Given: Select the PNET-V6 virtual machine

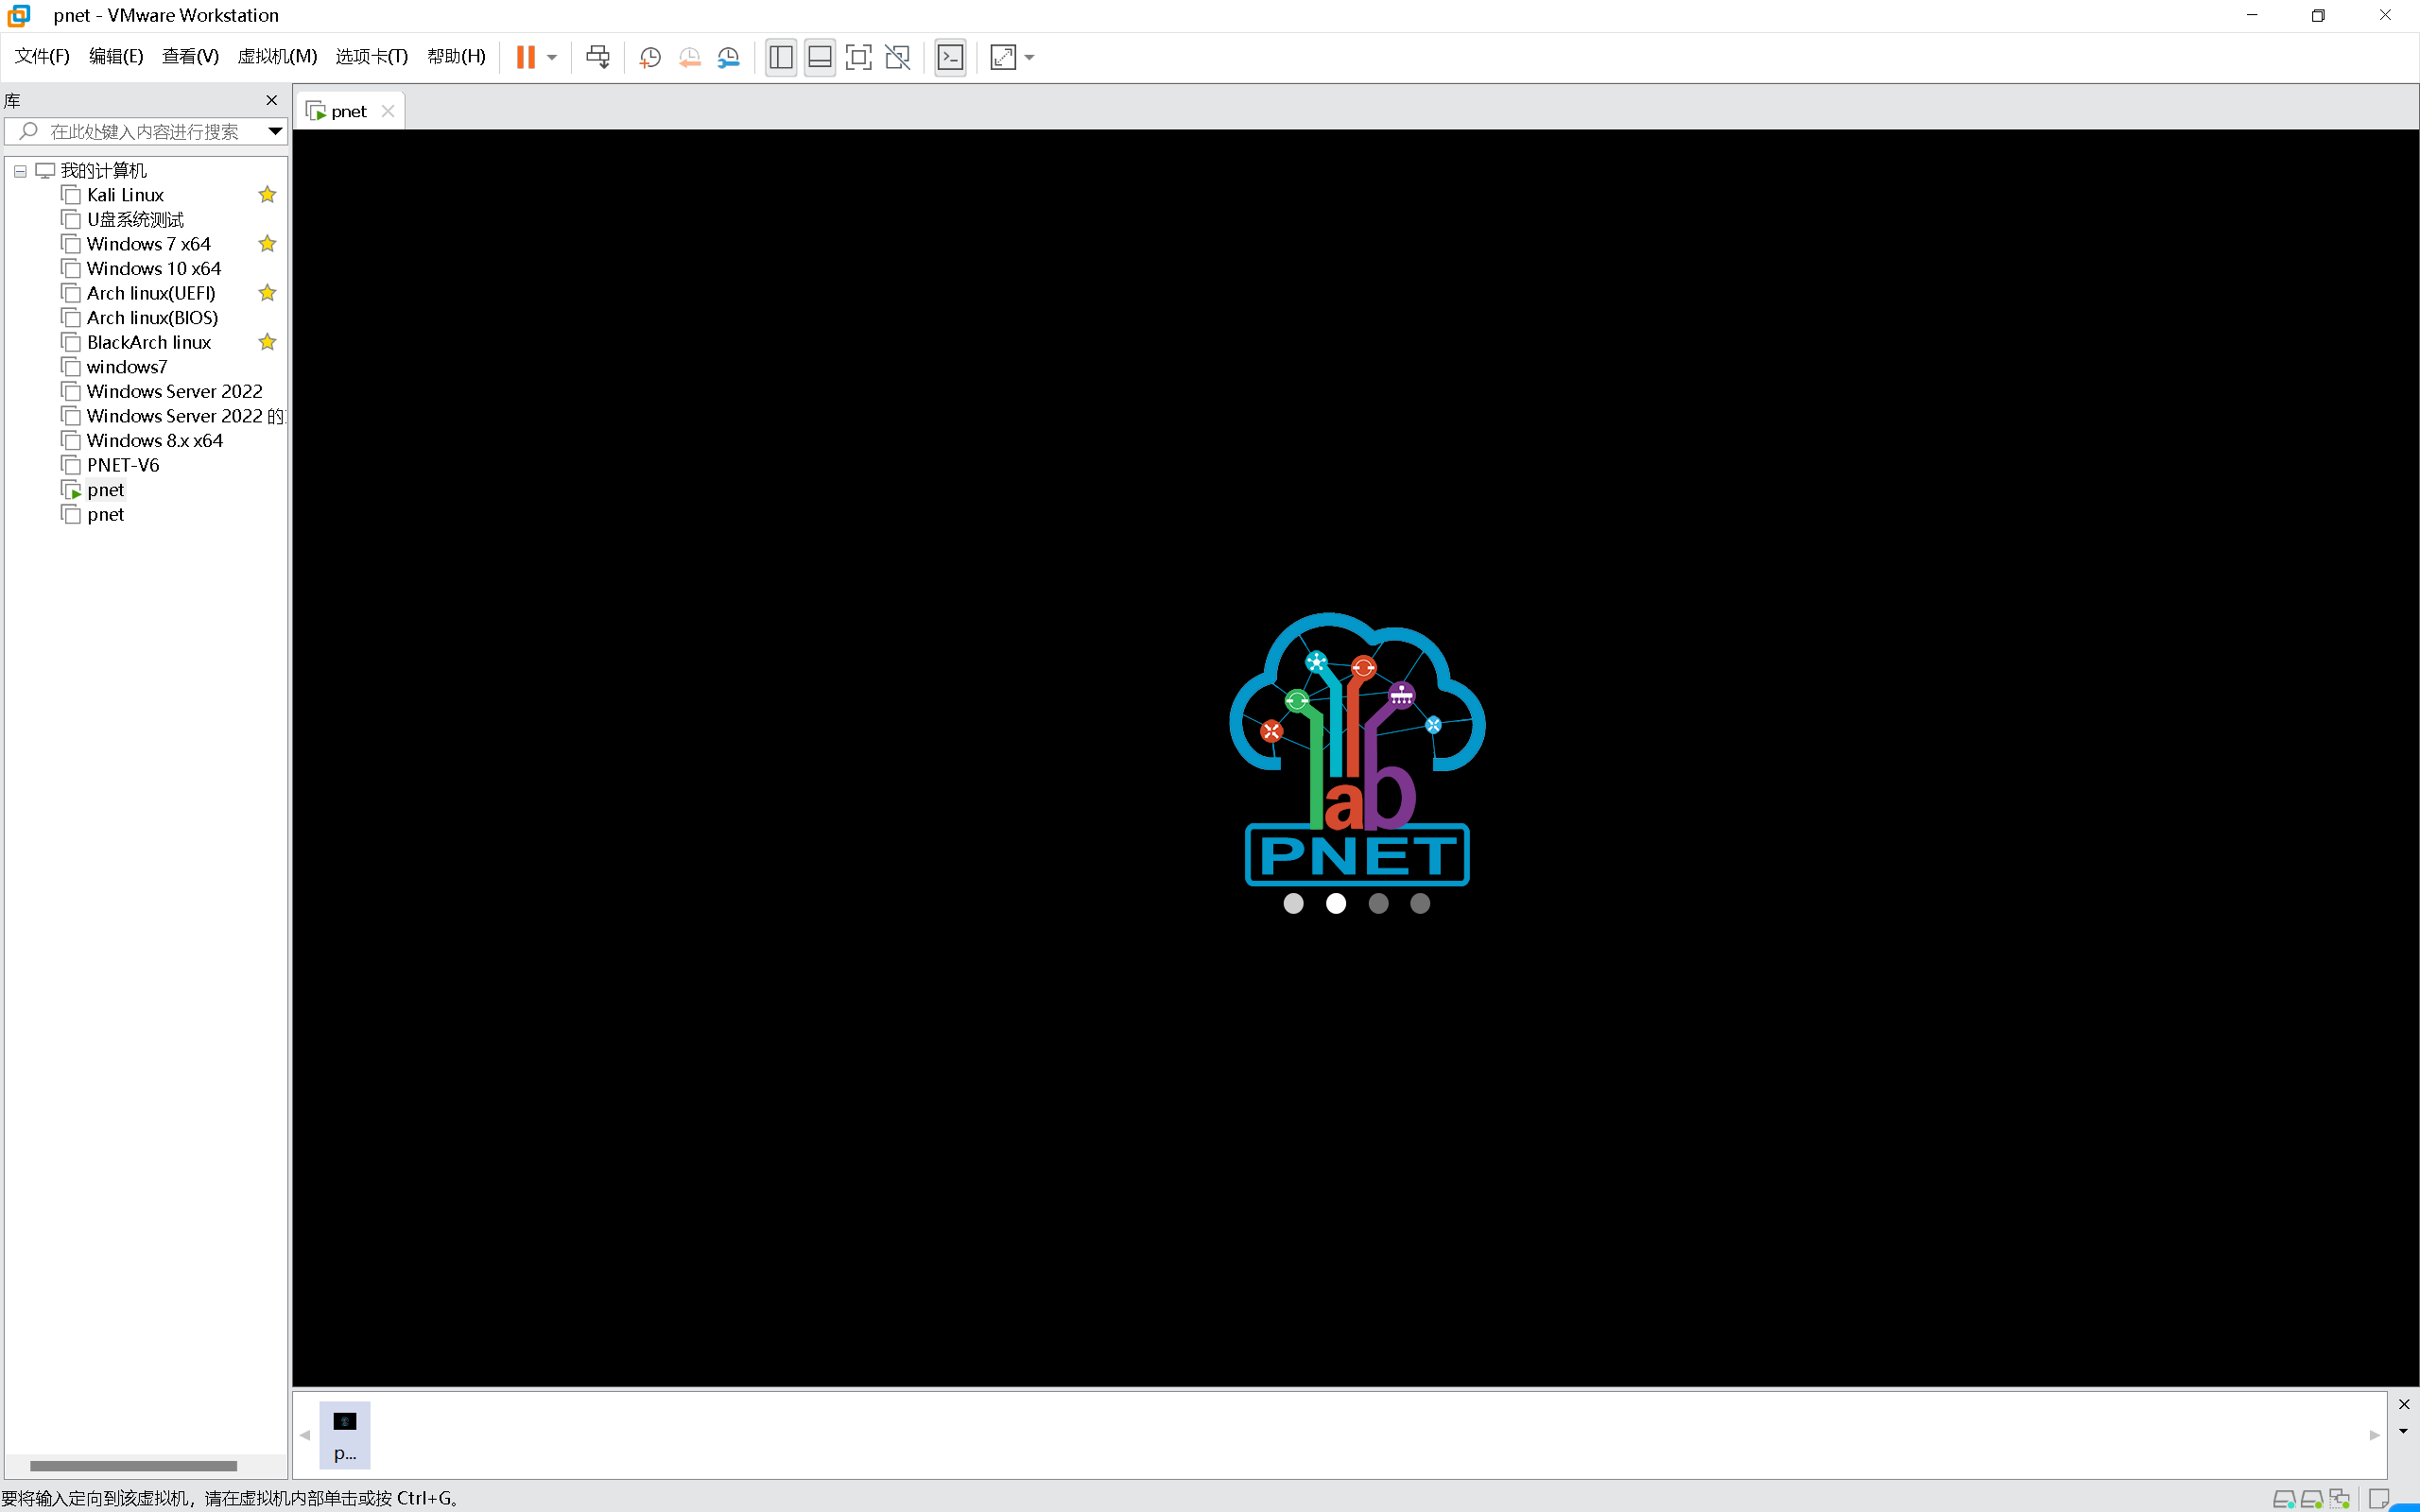Looking at the screenshot, I should tap(123, 465).
